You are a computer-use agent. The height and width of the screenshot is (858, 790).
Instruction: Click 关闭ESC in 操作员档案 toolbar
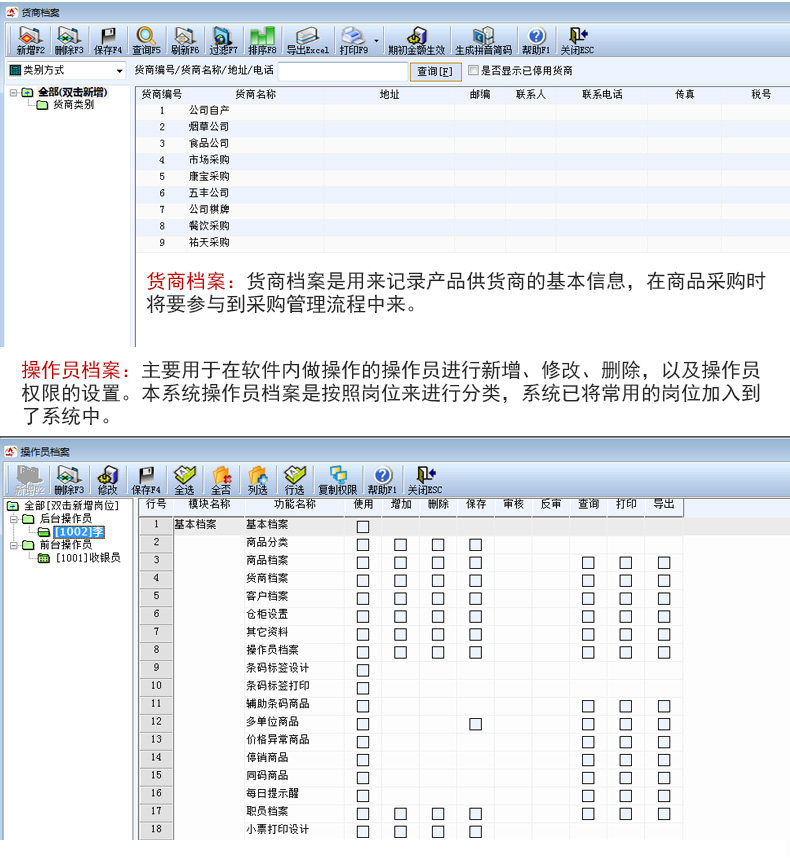425,480
